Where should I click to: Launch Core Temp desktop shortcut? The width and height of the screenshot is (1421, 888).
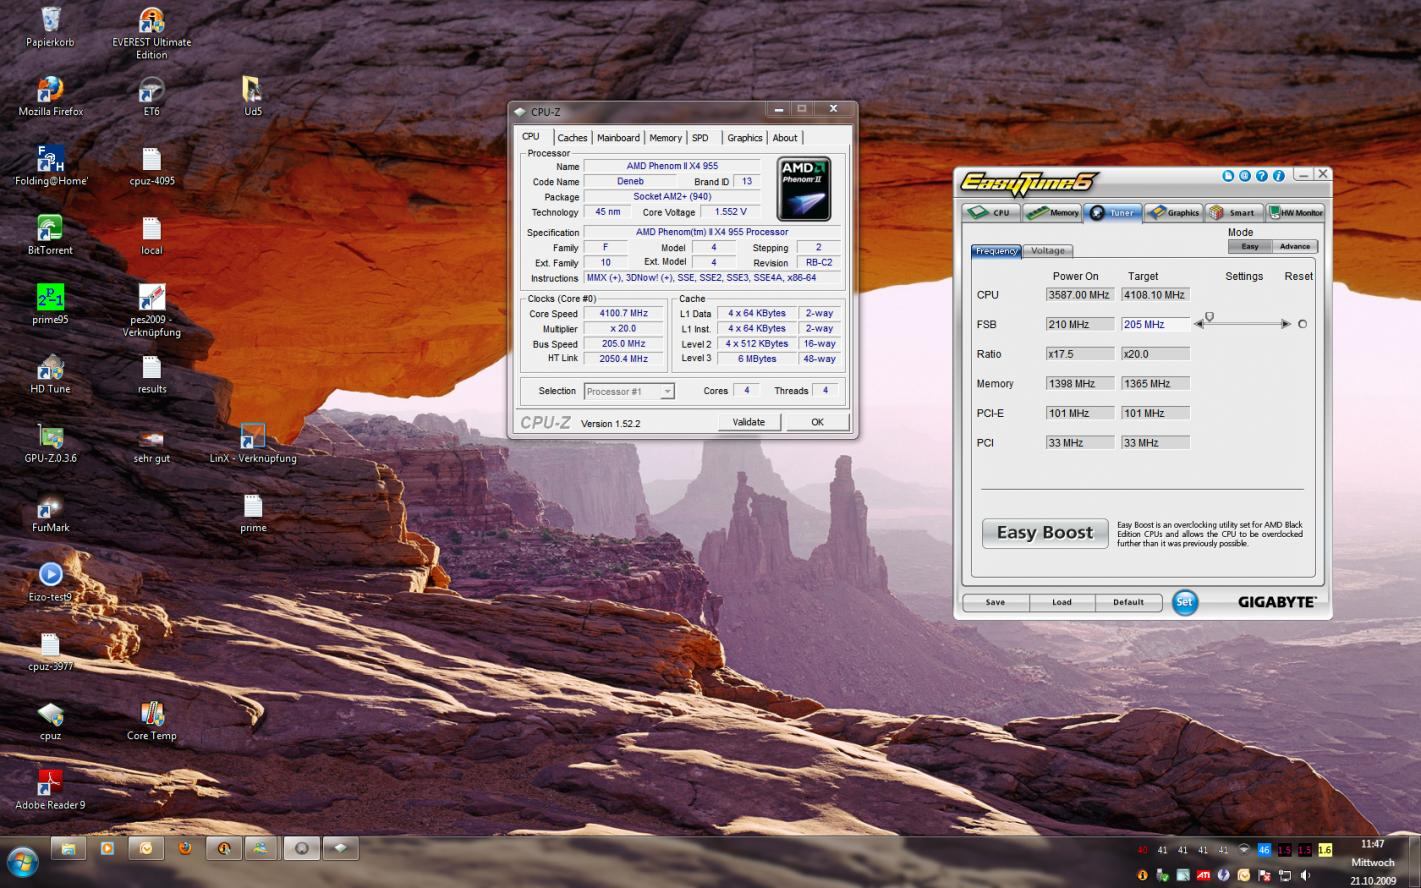[x=151, y=719]
